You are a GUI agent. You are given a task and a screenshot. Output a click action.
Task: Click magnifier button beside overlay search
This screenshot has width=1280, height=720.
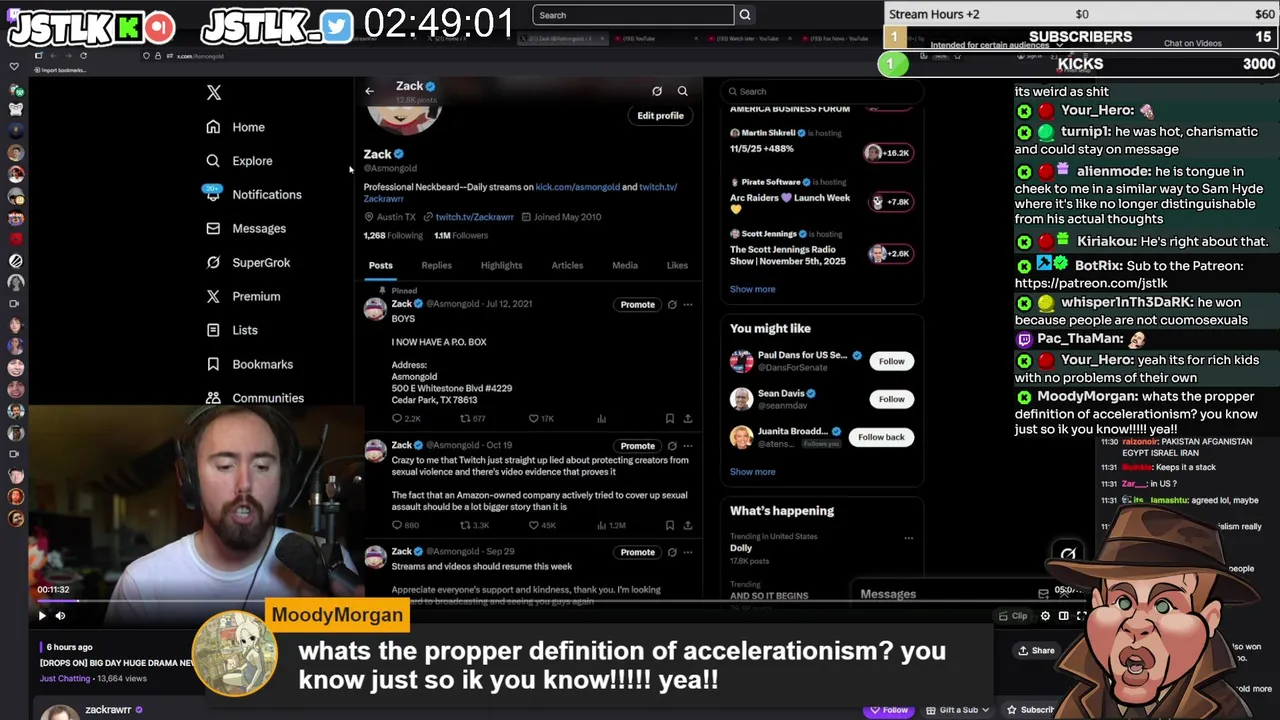(744, 15)
